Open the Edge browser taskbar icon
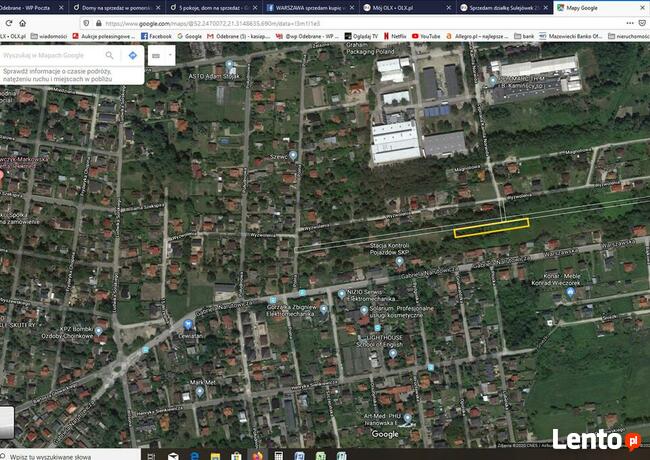Viewport: 650px width, 460px height. [194, 455]
